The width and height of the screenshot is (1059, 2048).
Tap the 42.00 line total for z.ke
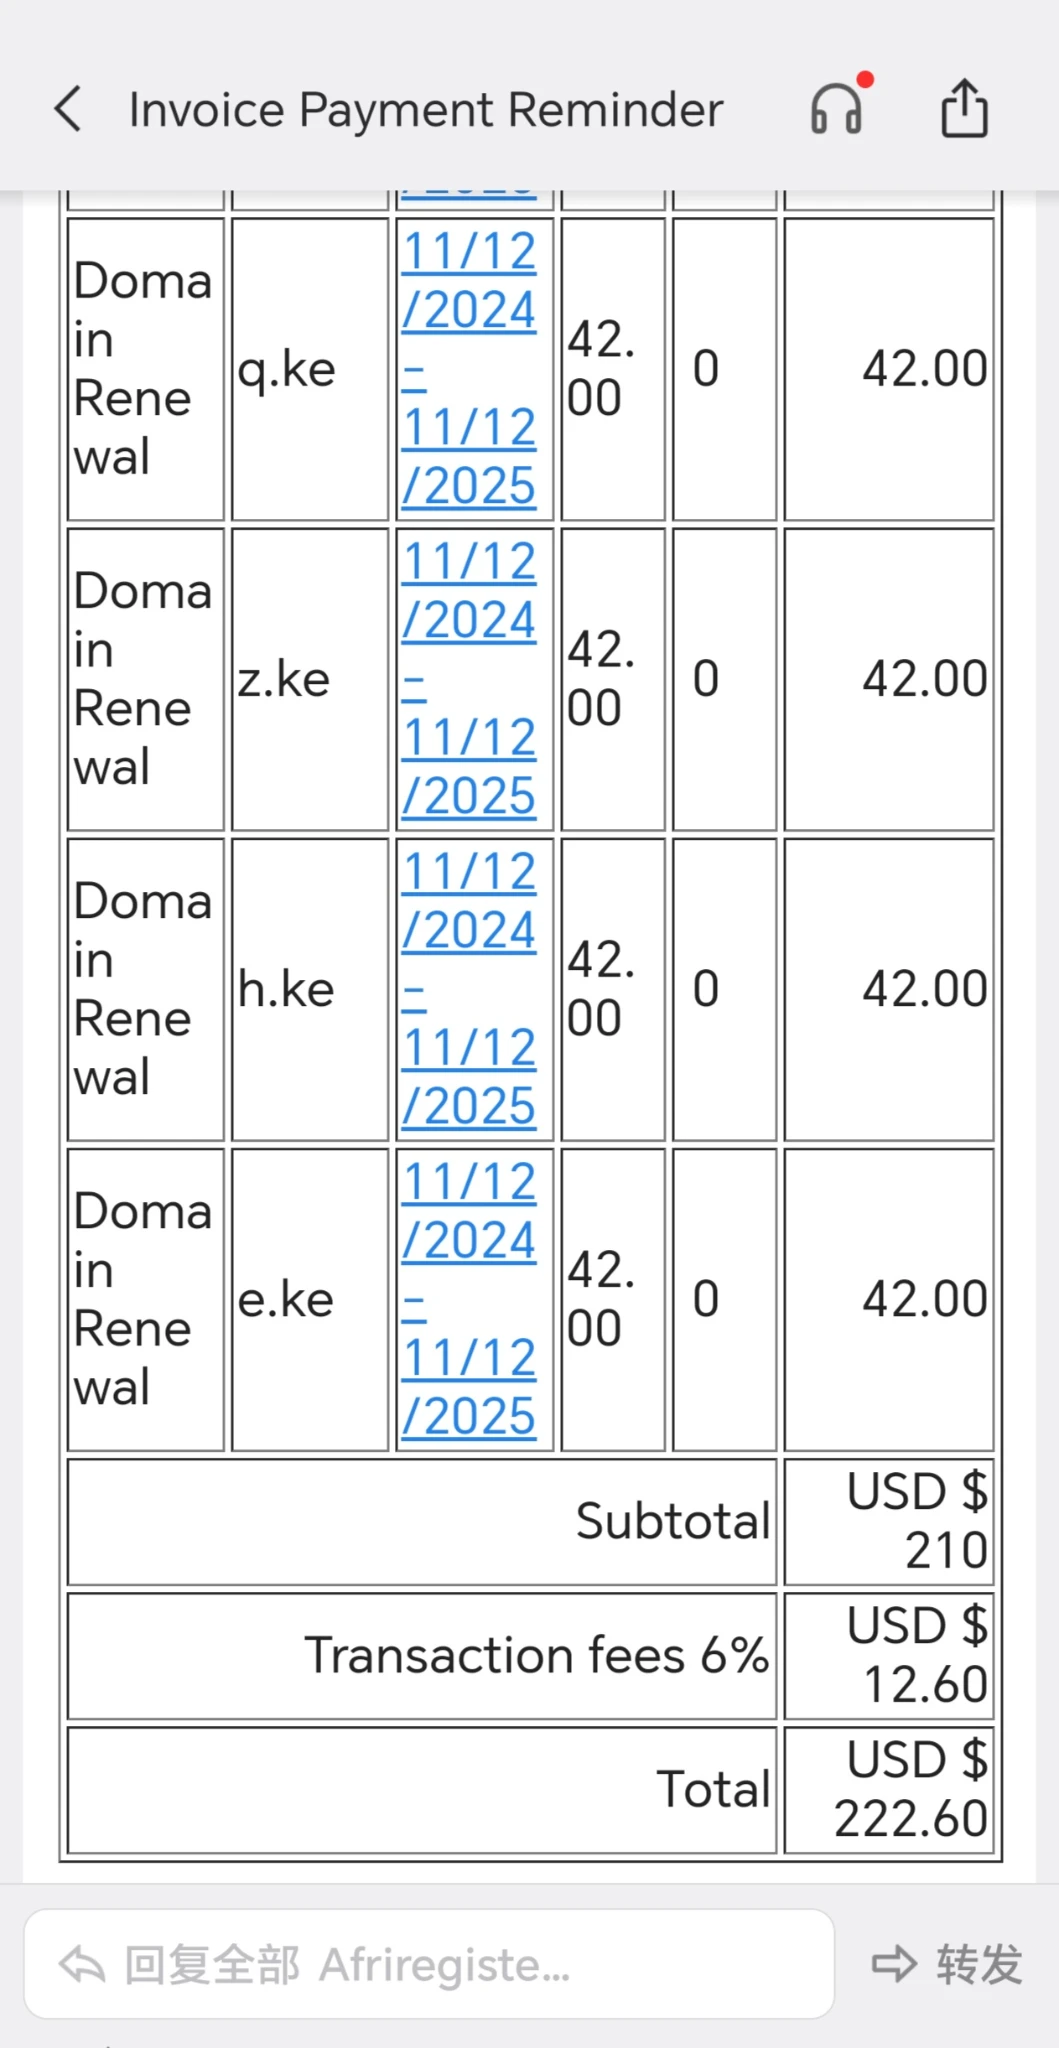(924, 679)
